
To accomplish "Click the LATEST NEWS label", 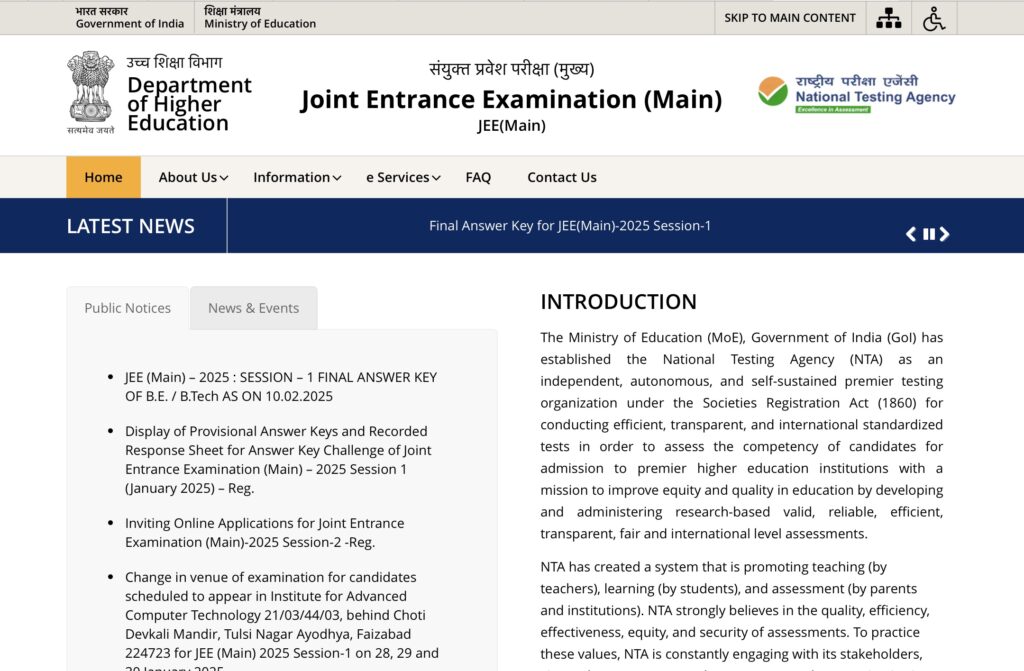I will pyautogui.click(x=131, y=226).
